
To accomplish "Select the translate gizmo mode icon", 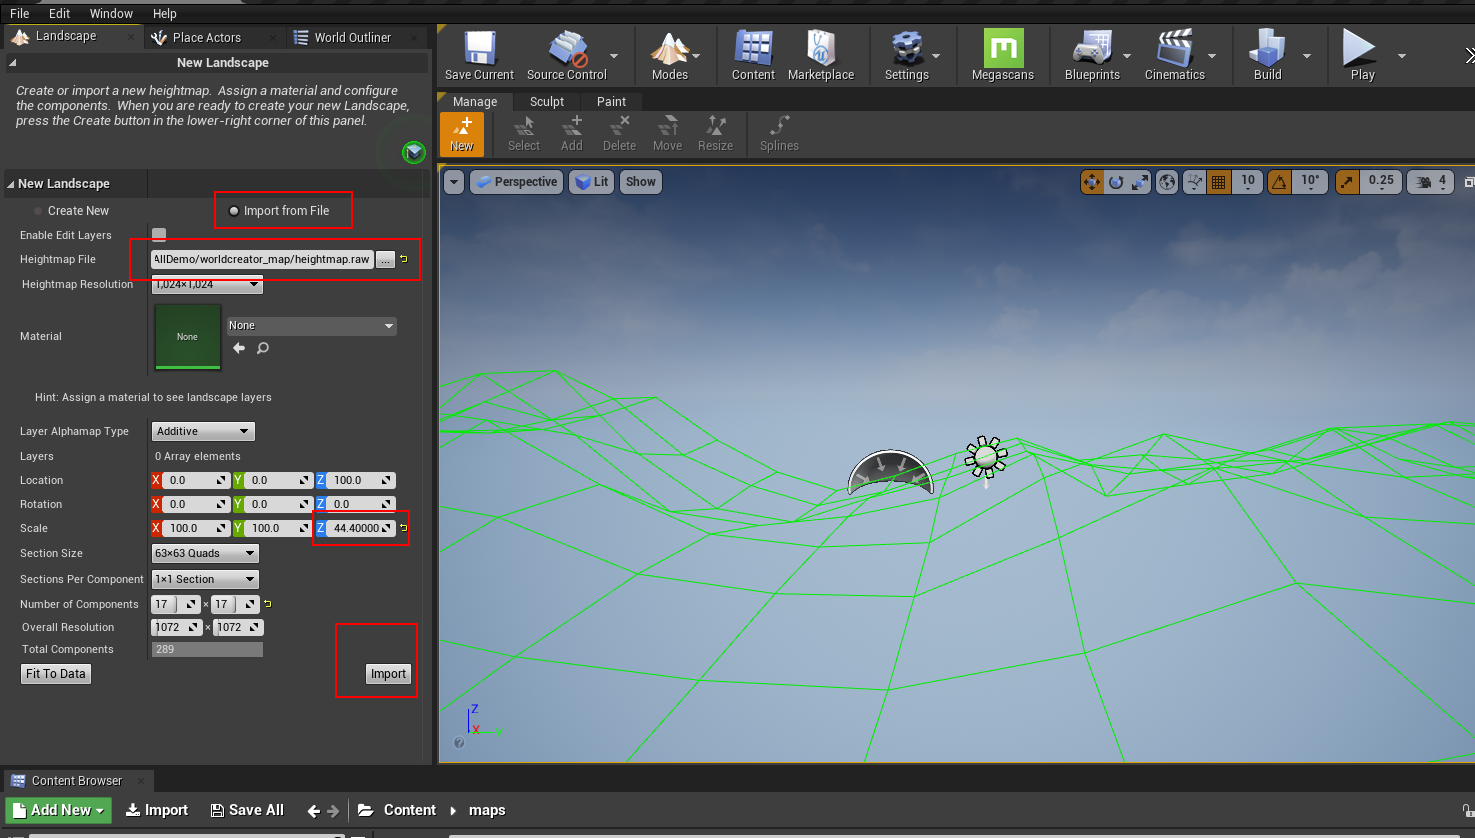I will [x=1092, y=182].
